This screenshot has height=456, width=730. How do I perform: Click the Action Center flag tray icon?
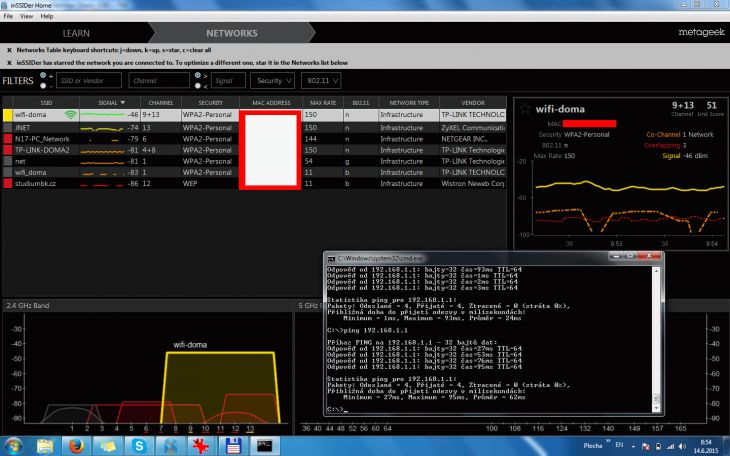(x=646, y=446)
